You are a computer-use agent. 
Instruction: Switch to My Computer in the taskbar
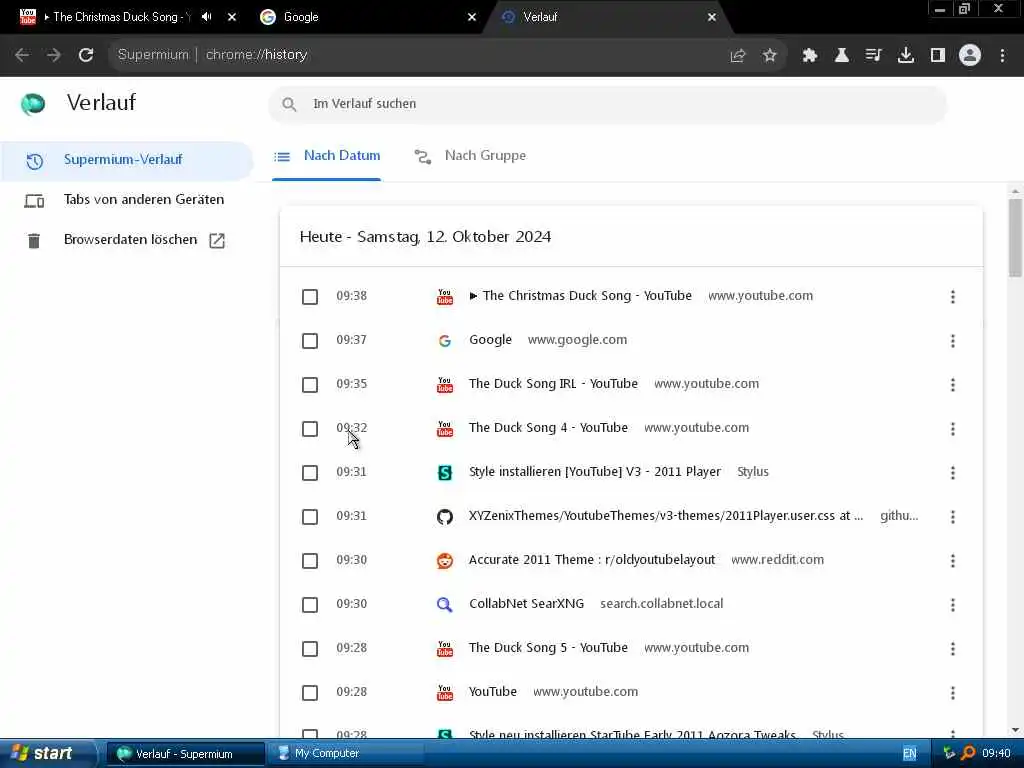tap(346, 754)
